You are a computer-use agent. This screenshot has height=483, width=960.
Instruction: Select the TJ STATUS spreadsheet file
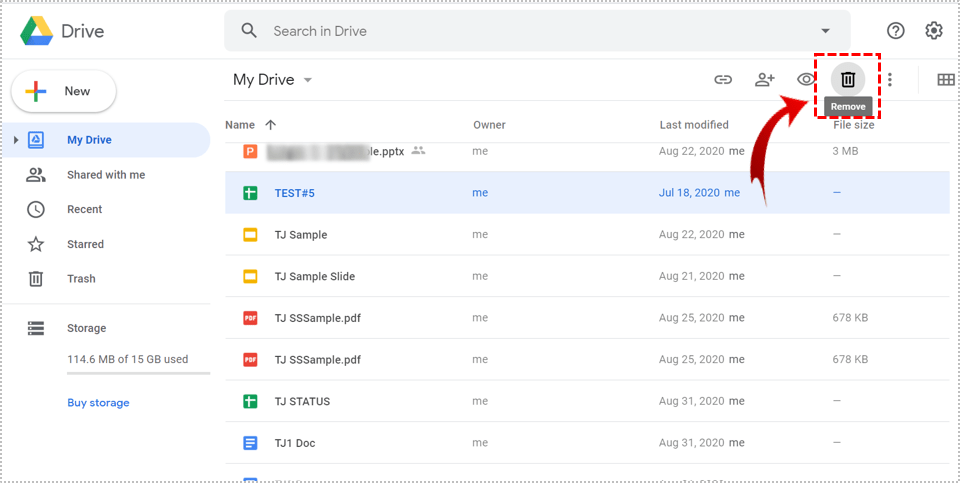point(302,401)
